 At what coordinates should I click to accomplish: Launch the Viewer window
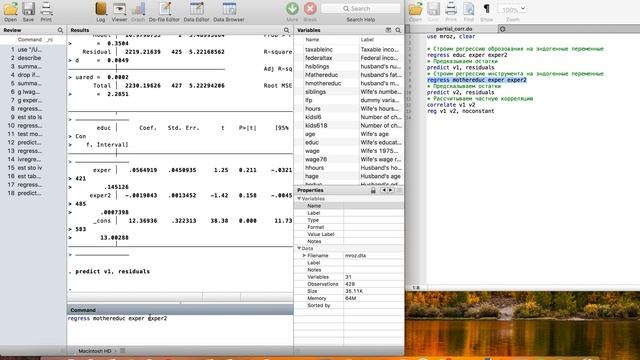119,9
